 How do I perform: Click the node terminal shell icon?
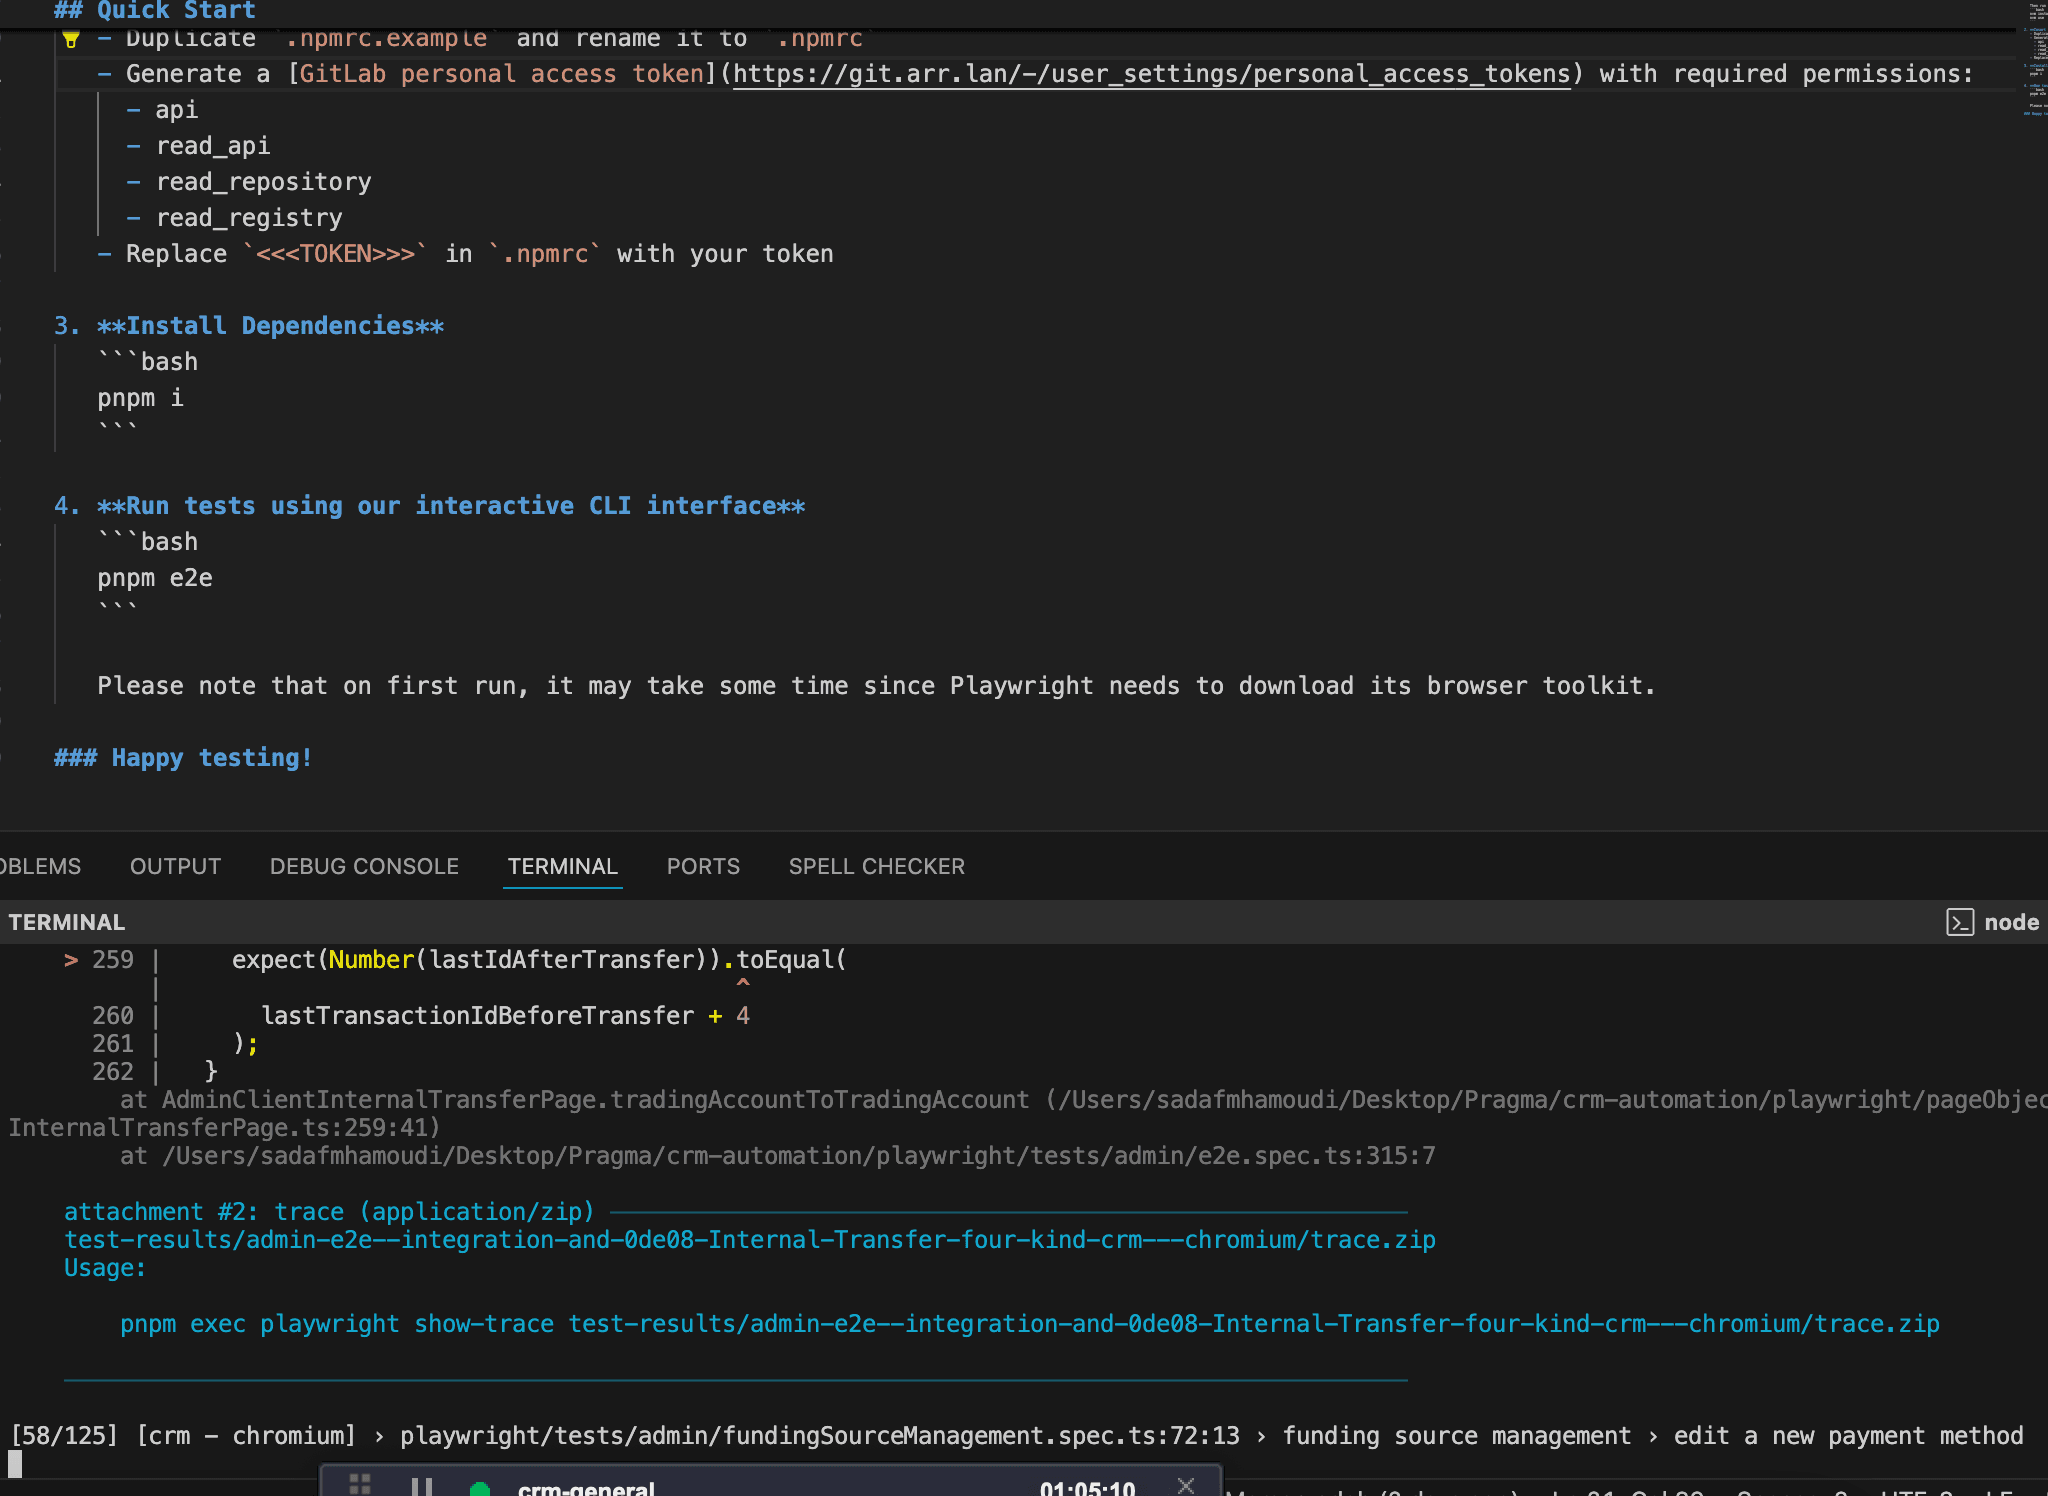[1960, 922]
